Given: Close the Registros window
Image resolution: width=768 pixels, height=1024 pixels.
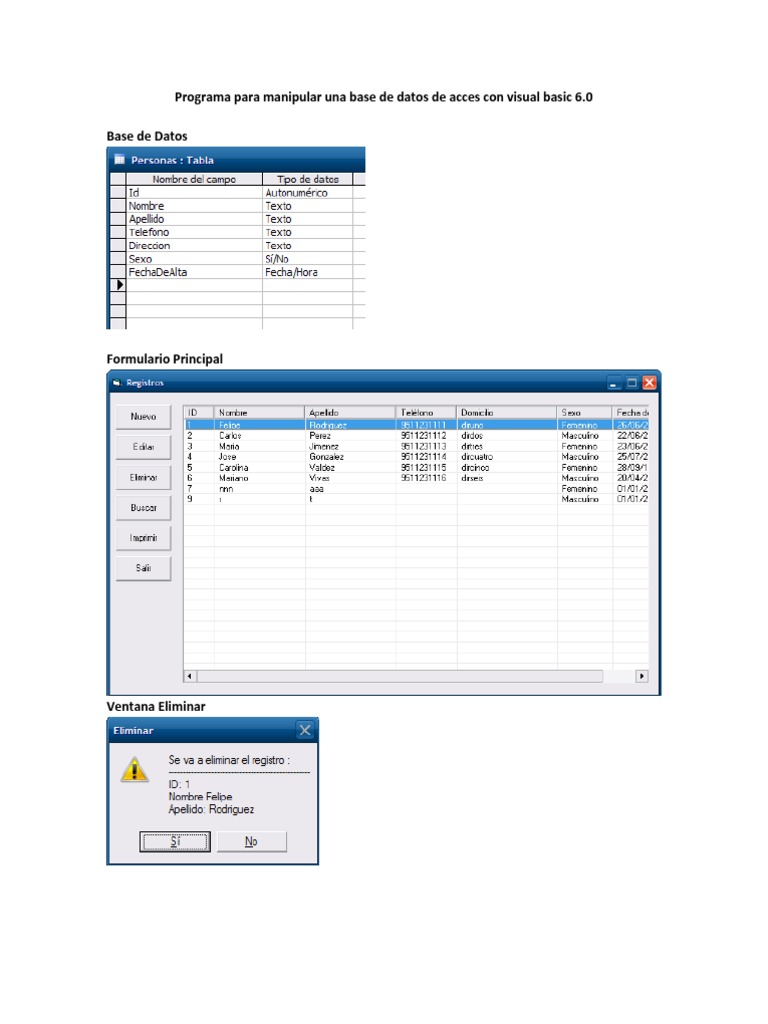Looking at the screenshot, I should (x=649, y=383).
